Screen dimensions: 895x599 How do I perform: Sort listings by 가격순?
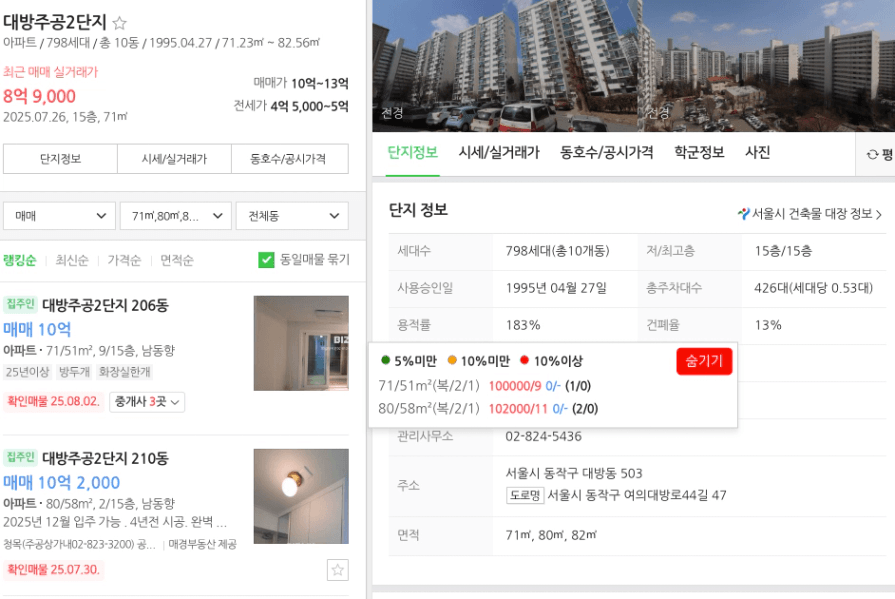coord(124,260)
